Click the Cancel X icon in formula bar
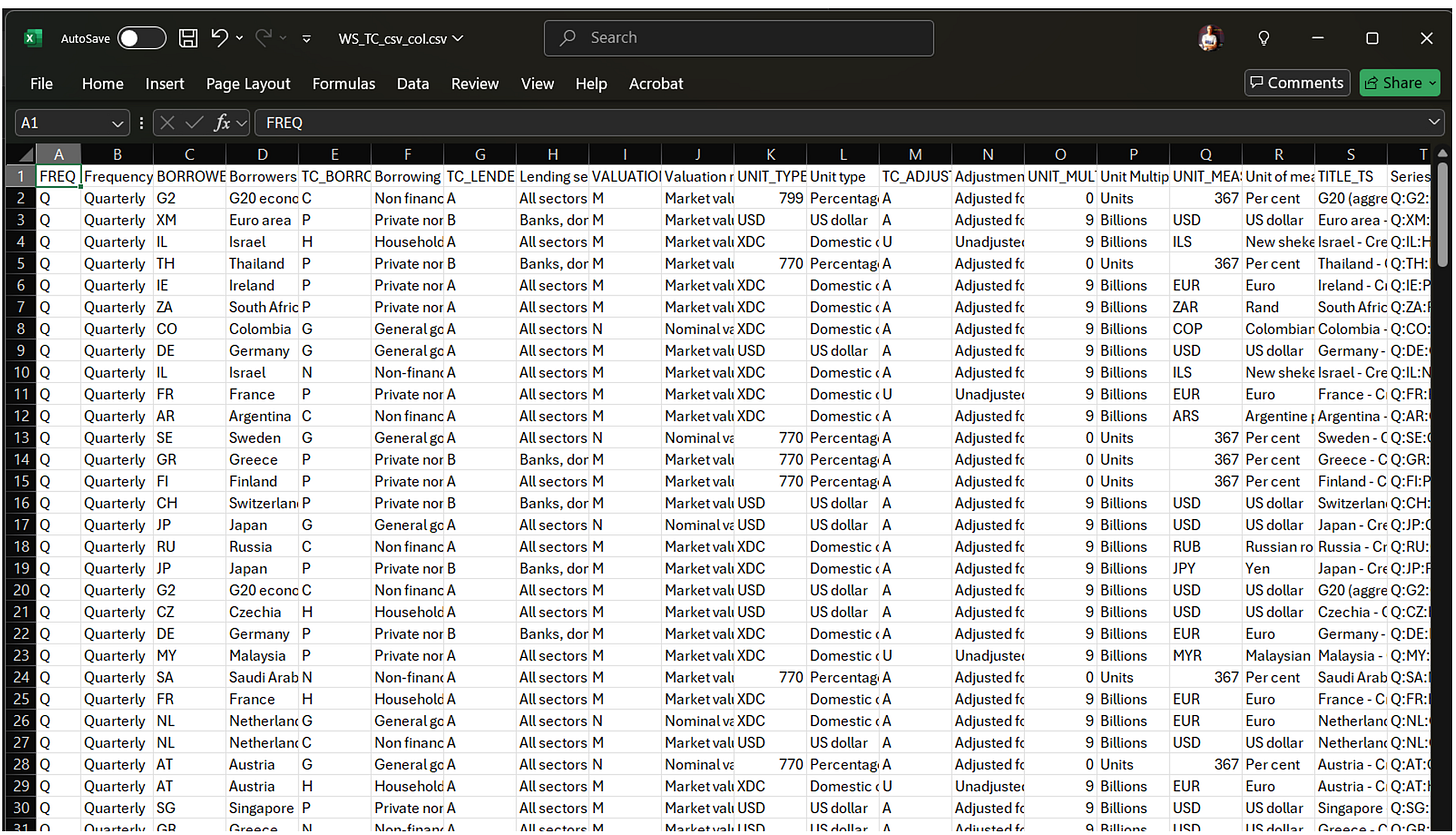Screen dimensions: 1456x835 click(167, 122)
